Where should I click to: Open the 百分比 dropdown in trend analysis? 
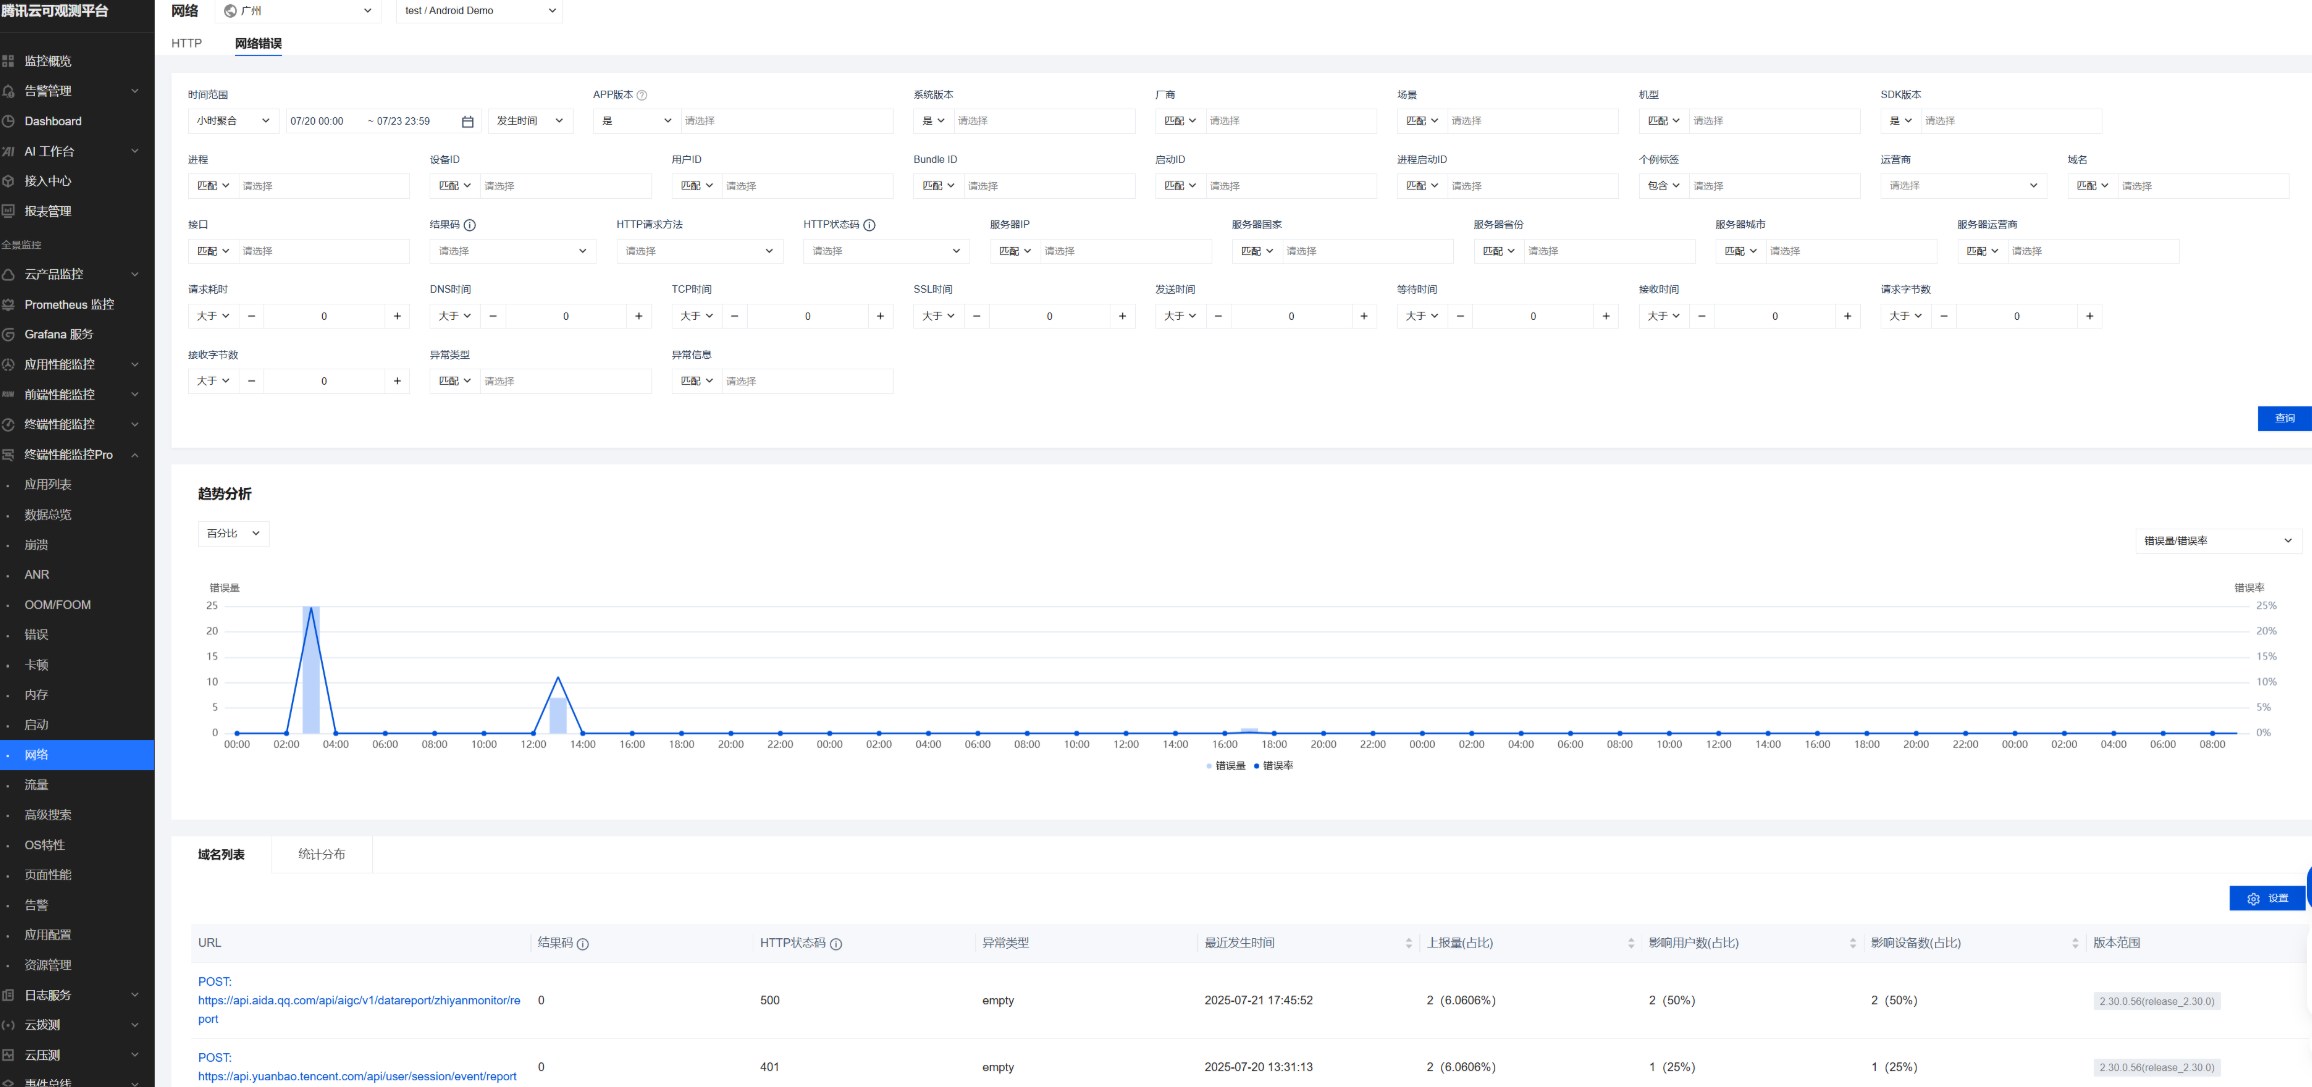tap(233, 533)
